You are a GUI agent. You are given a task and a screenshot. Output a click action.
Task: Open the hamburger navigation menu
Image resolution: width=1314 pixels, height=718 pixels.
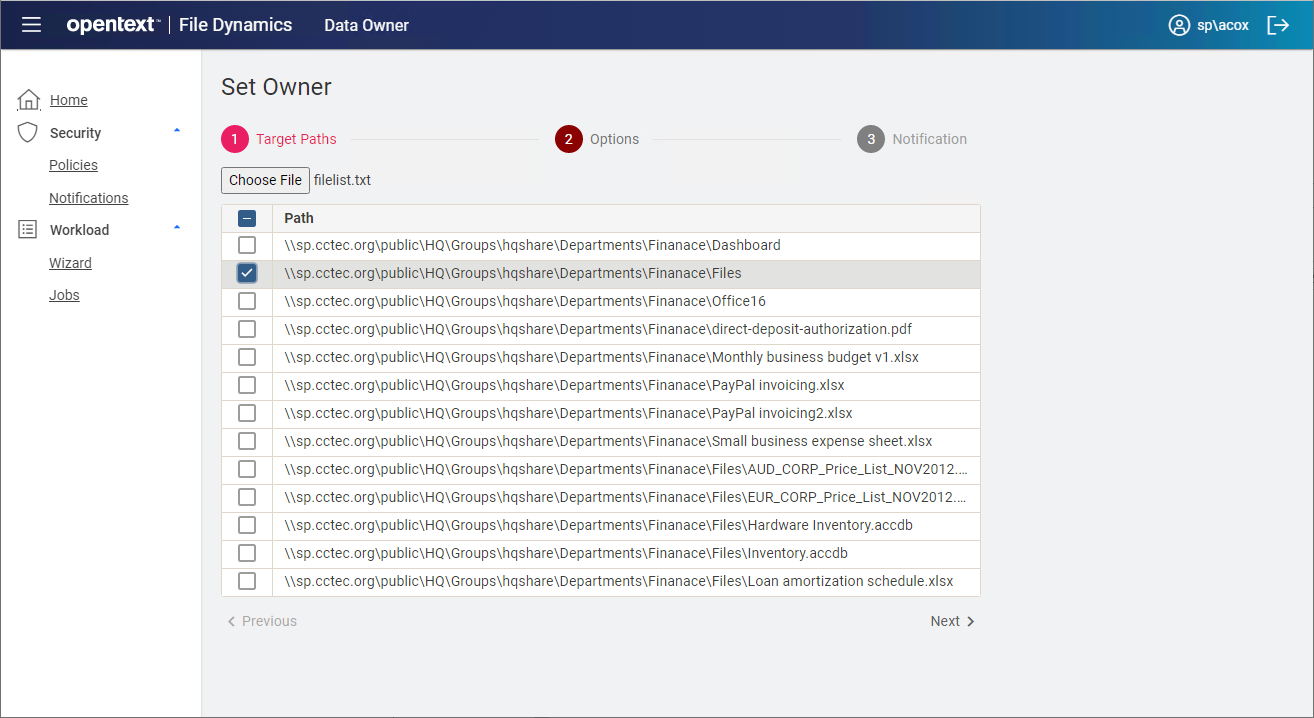pyautogui.click(x=31, y=25)
